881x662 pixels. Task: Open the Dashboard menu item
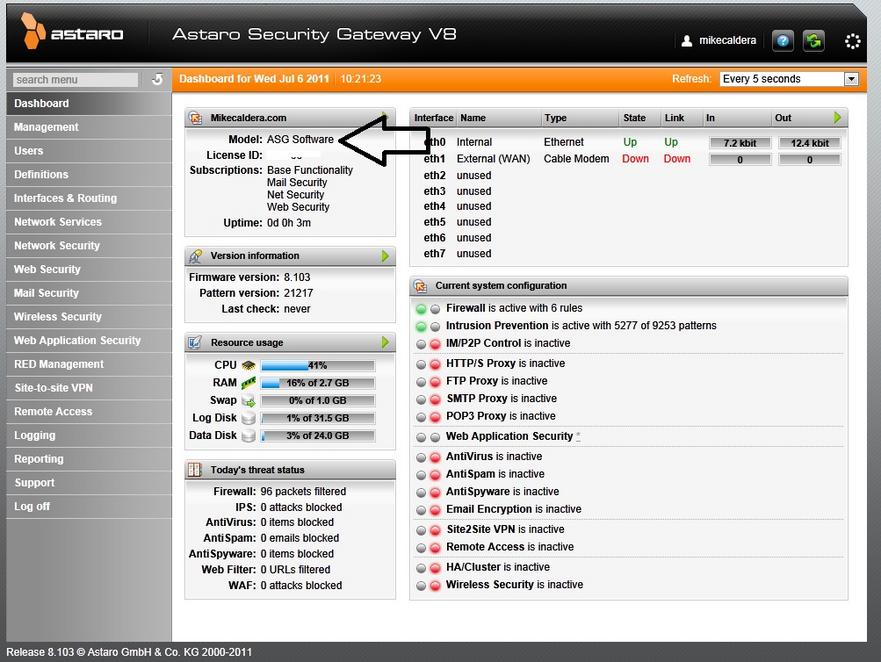click(89, 103)
